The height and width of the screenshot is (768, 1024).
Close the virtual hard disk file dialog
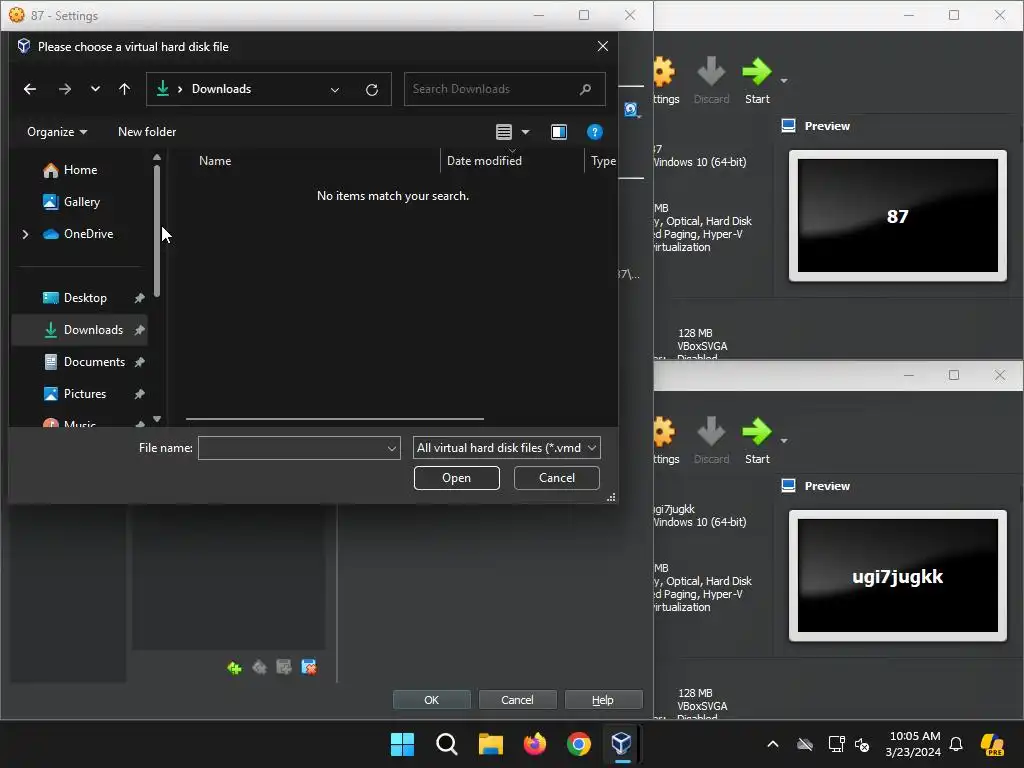603,46
